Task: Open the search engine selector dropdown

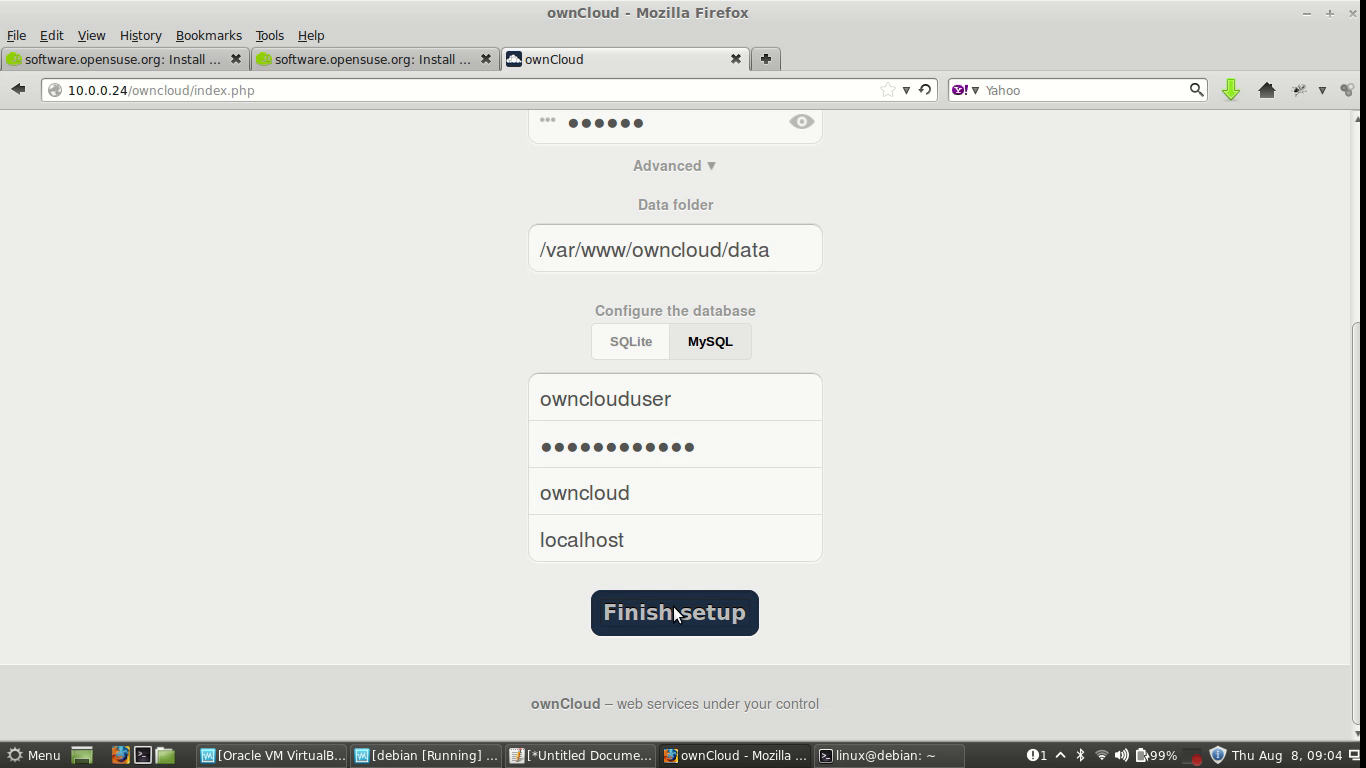Action: coord(975,90)
